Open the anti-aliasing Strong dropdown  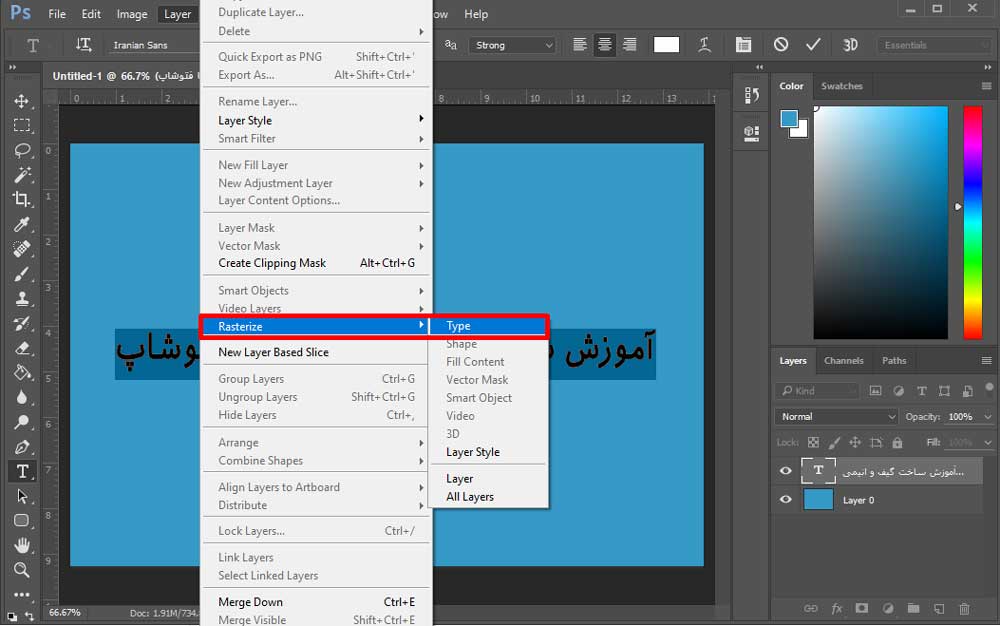511,45
